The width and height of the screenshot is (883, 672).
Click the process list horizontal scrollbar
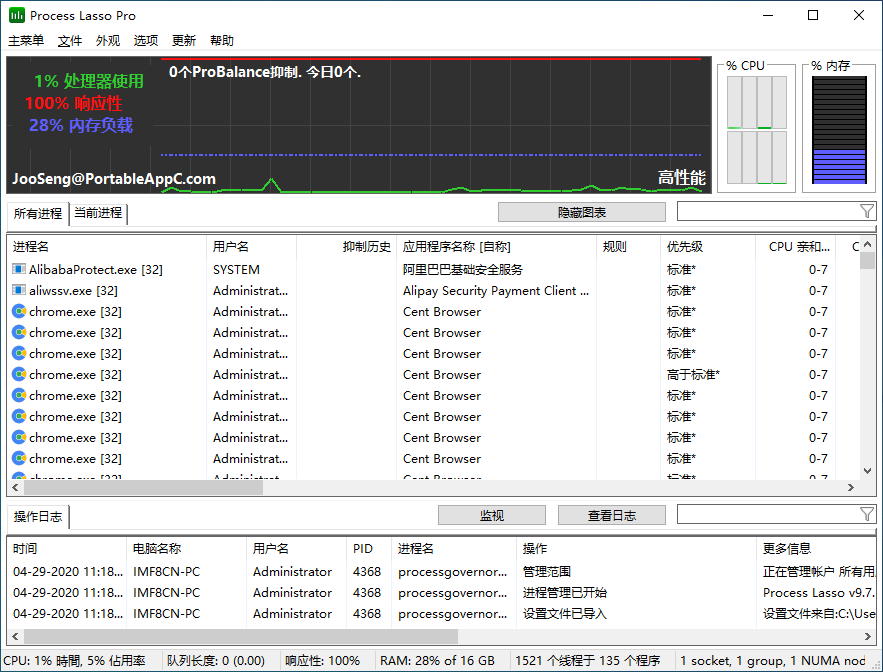tap(140, 488)
